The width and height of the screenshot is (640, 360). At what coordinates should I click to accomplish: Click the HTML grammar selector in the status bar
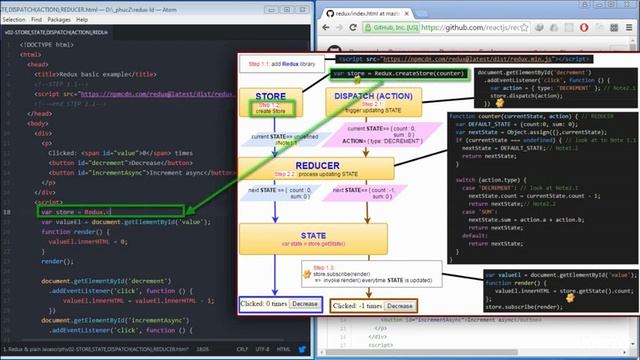(x=283, y=349)
